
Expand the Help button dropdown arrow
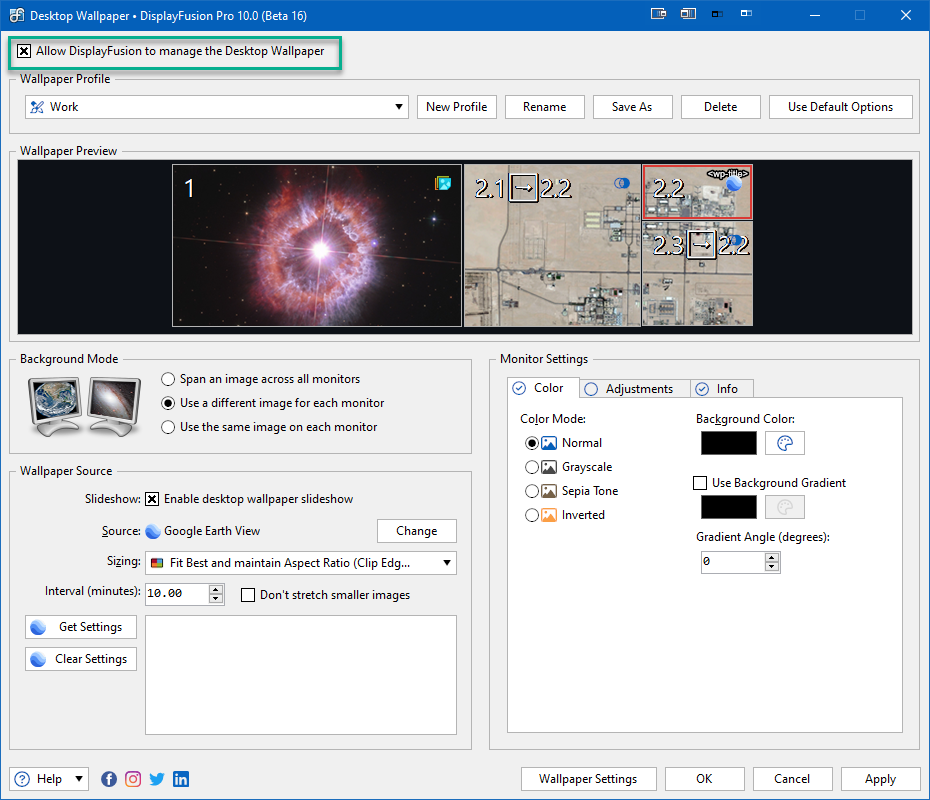click(79, 779)
